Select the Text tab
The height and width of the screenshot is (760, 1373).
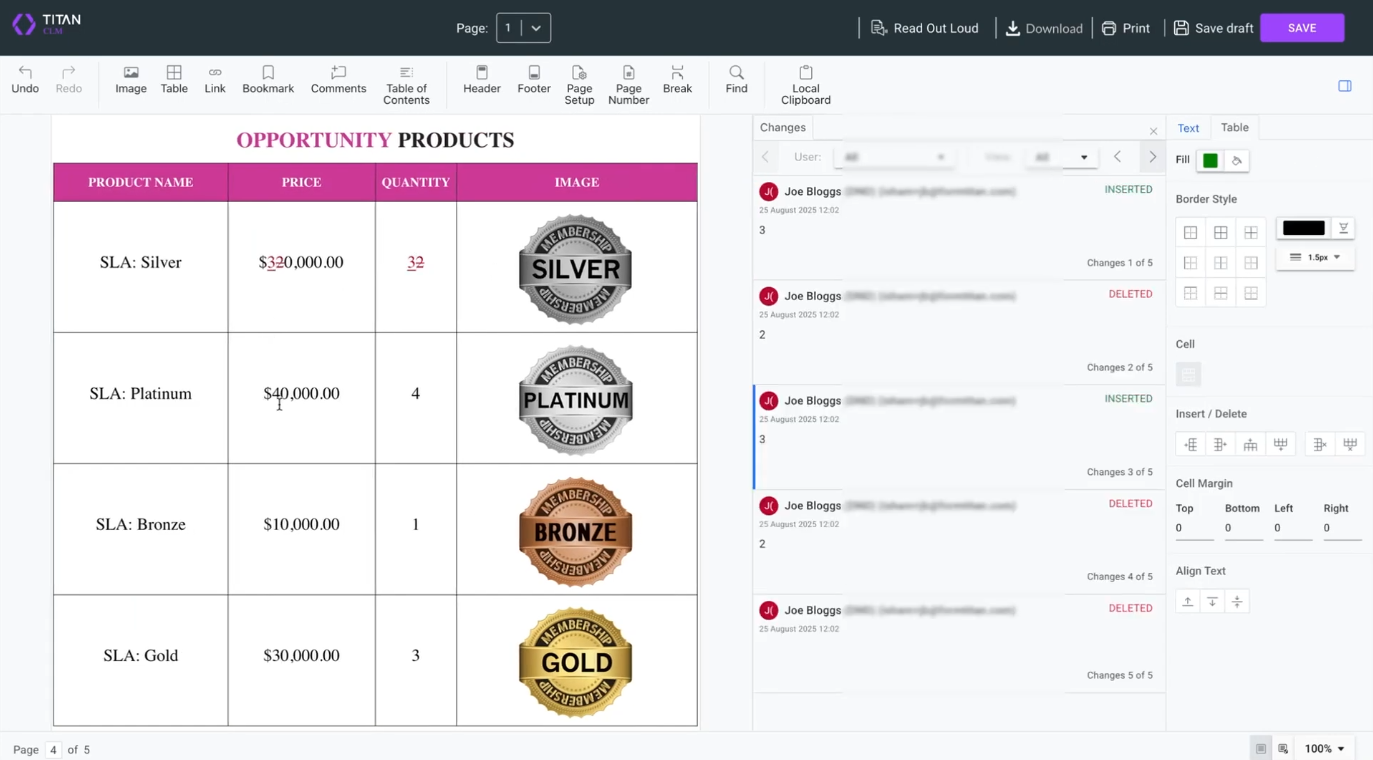[1188, 128]
